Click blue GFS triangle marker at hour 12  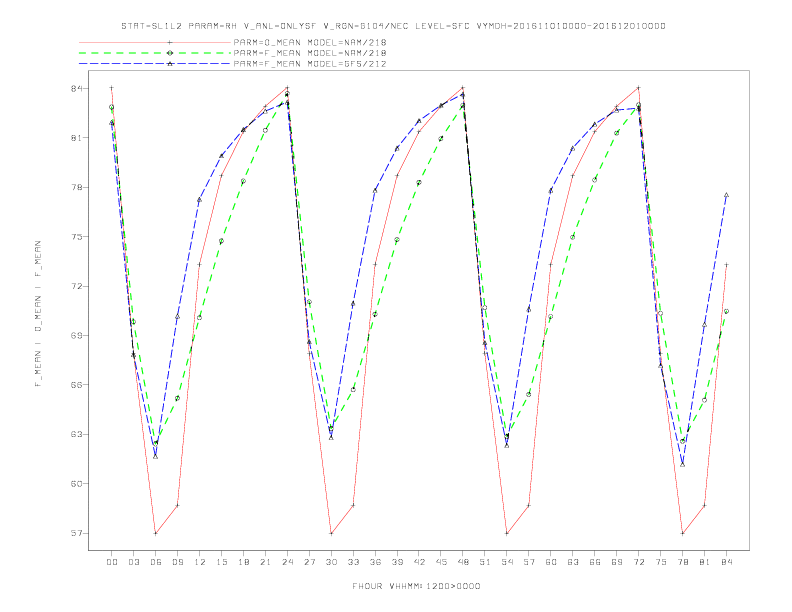click(200, 200)
